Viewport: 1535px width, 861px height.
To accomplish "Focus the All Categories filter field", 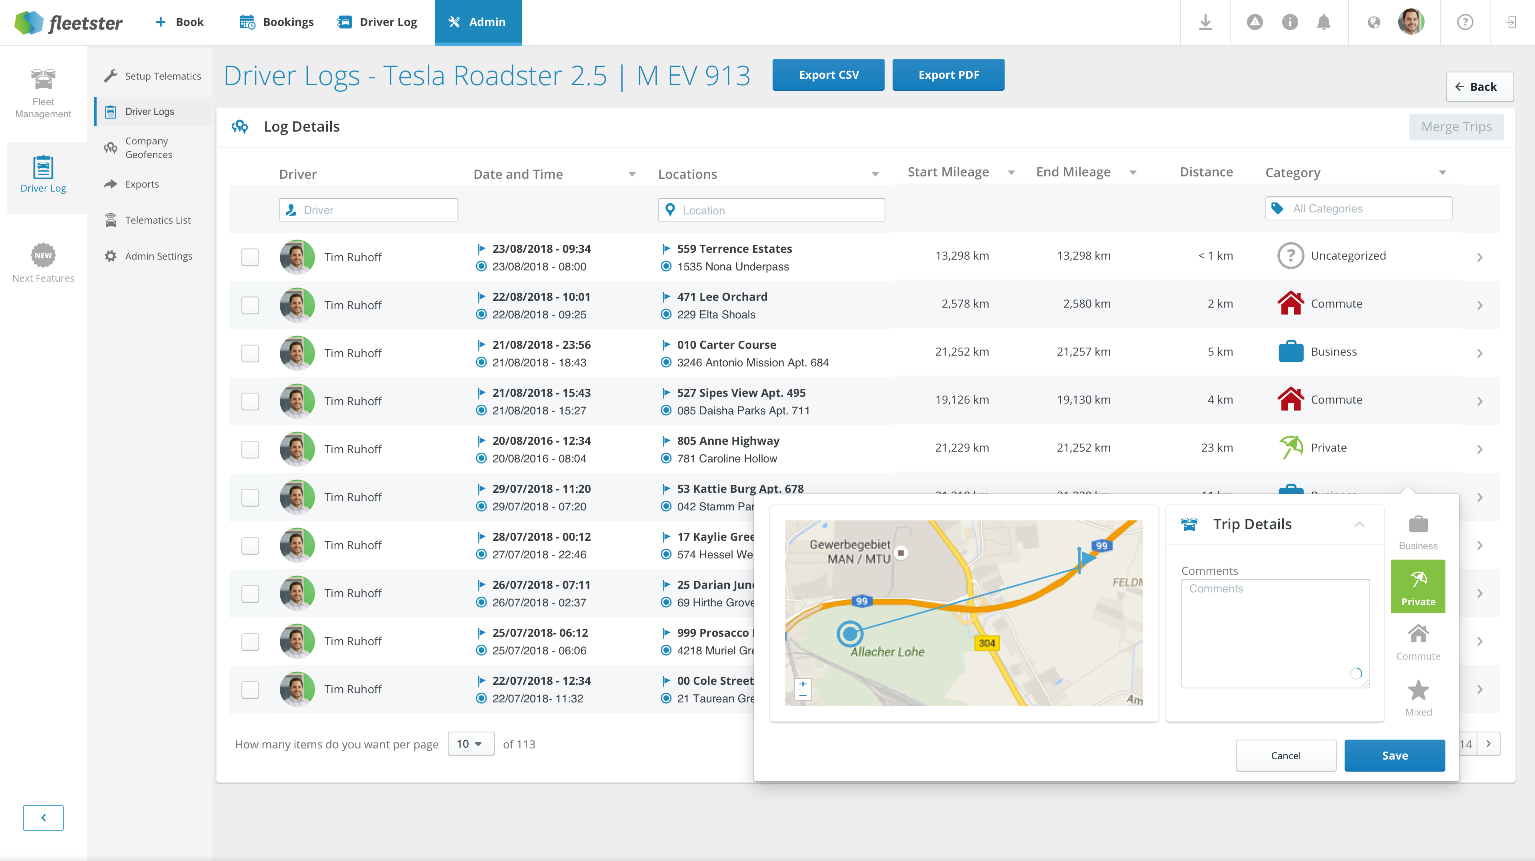I will 1358,209.
